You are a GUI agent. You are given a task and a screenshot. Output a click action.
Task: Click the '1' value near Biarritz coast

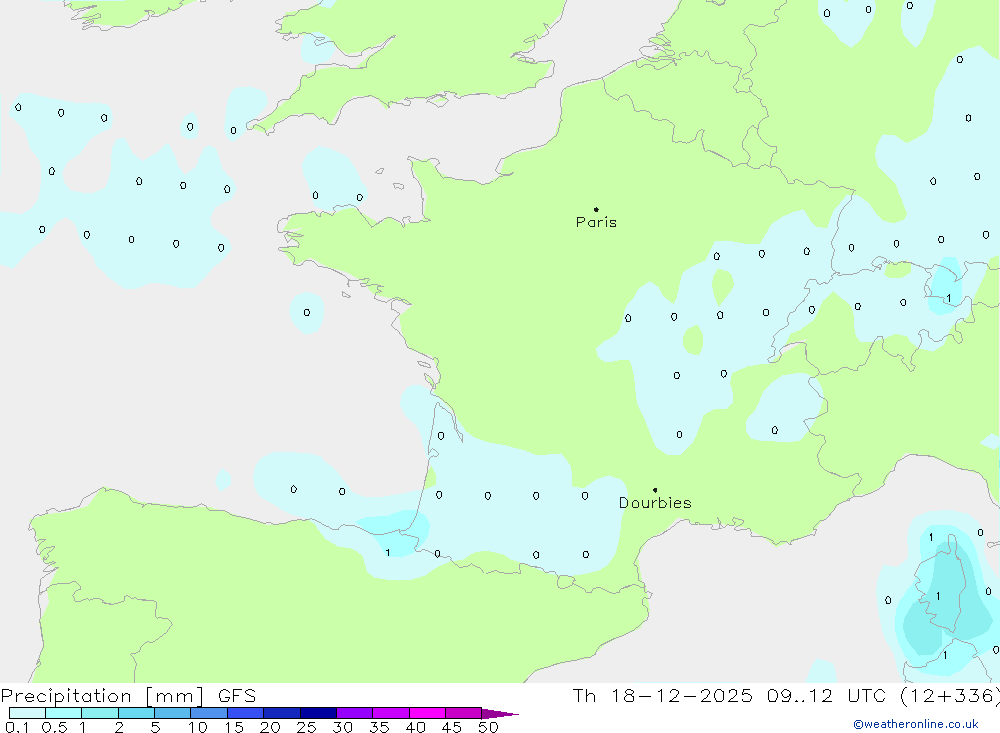(x=388, y=552)
